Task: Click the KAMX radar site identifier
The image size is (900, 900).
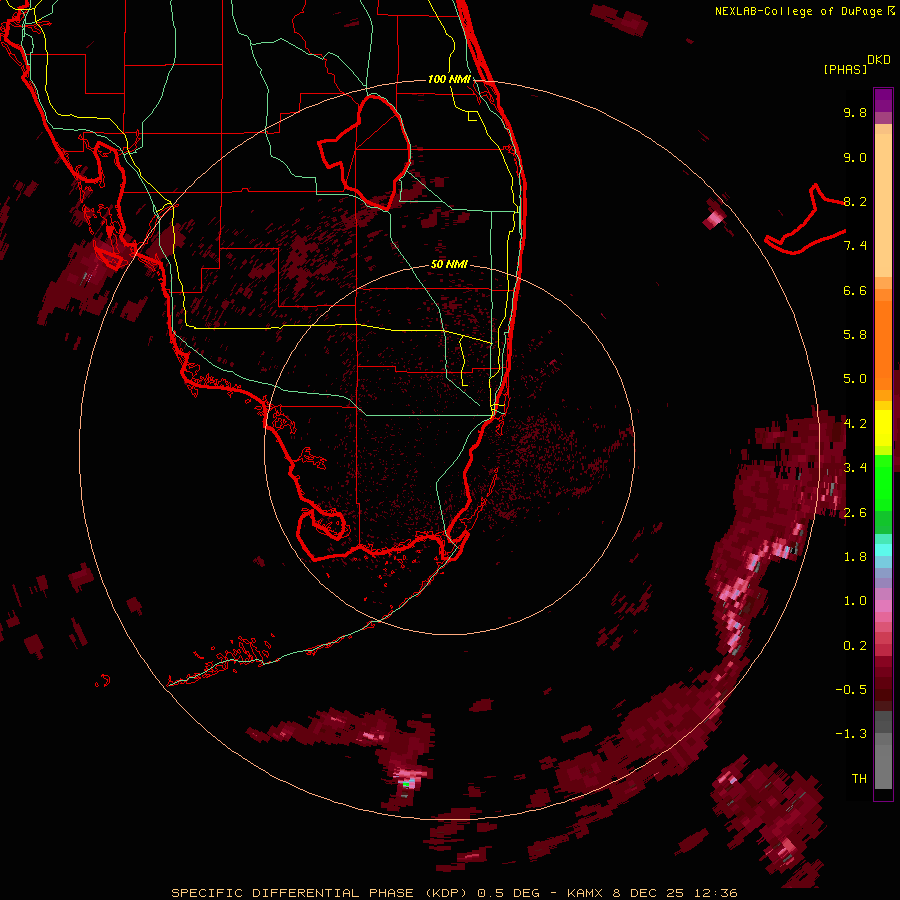Action: 587,893
